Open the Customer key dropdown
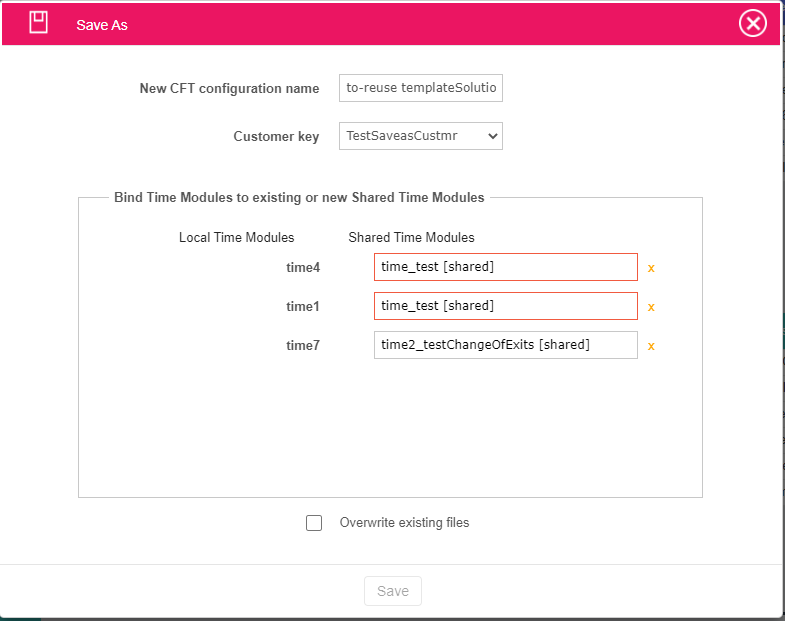The width and height of the screenshot is (785, 621). coord(420,136)
